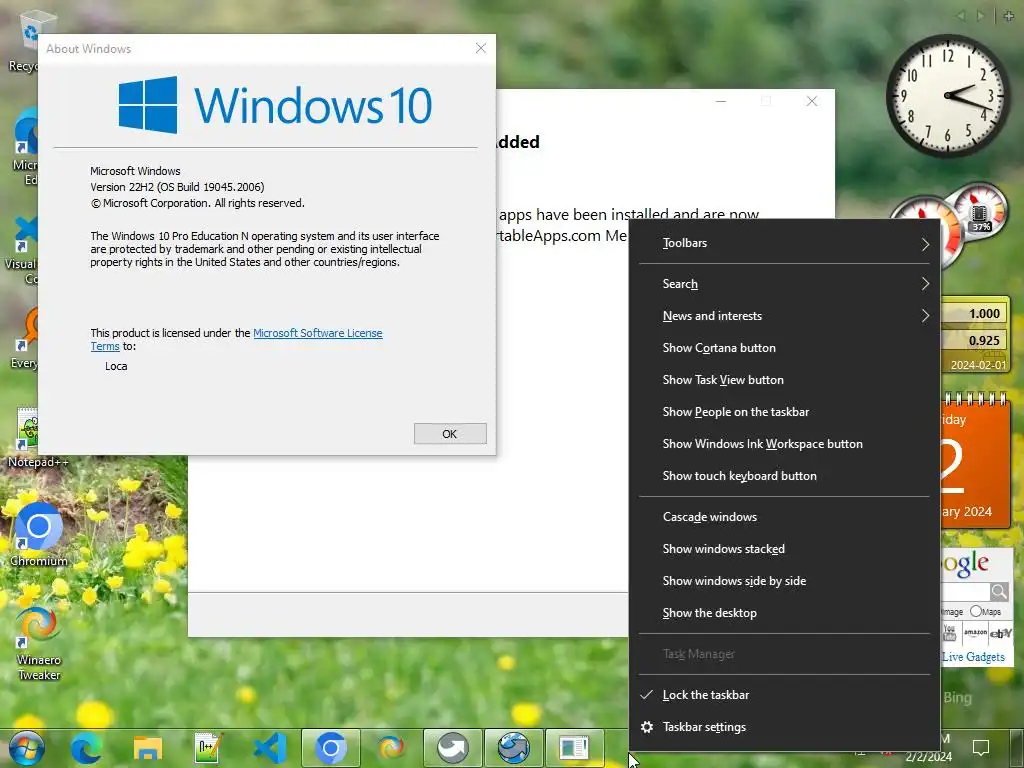This screenshot has height=768, width=1024.
Task: Switch to the grey arrow-globe taskbar app
Action: [x=453, y=748]
